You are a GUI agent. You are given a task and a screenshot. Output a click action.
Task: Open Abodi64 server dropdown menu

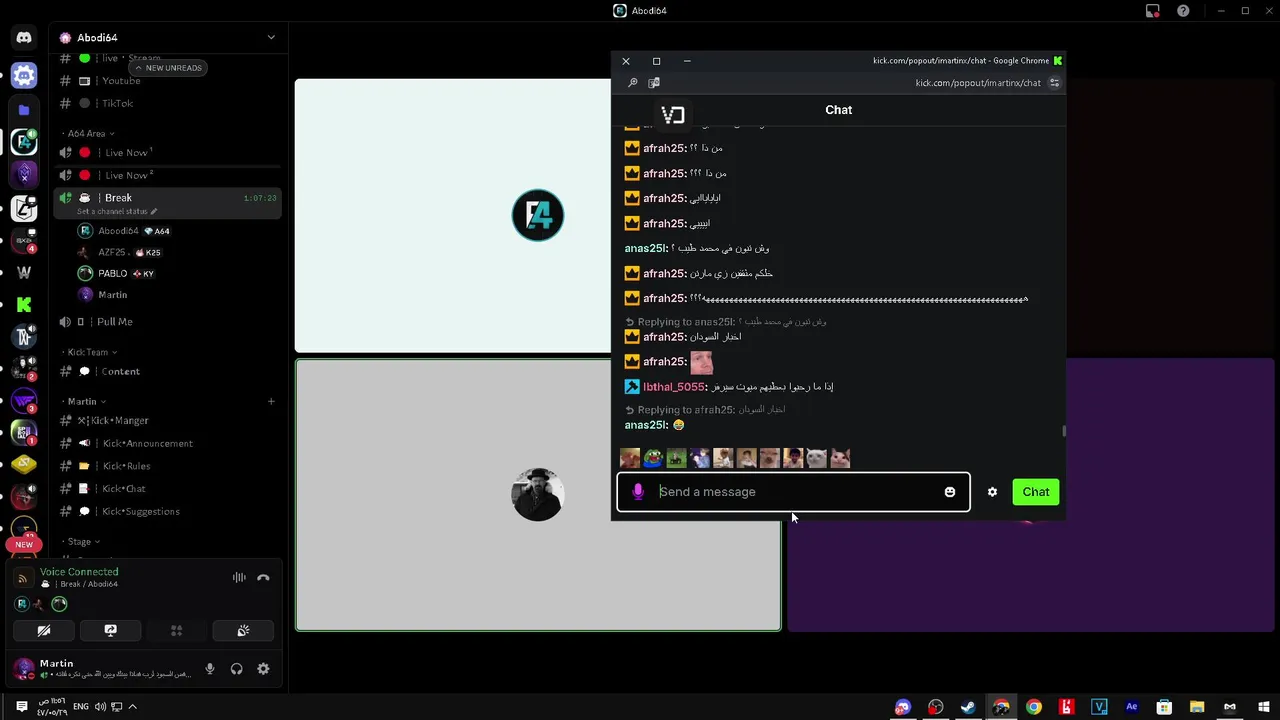(271, 38)
